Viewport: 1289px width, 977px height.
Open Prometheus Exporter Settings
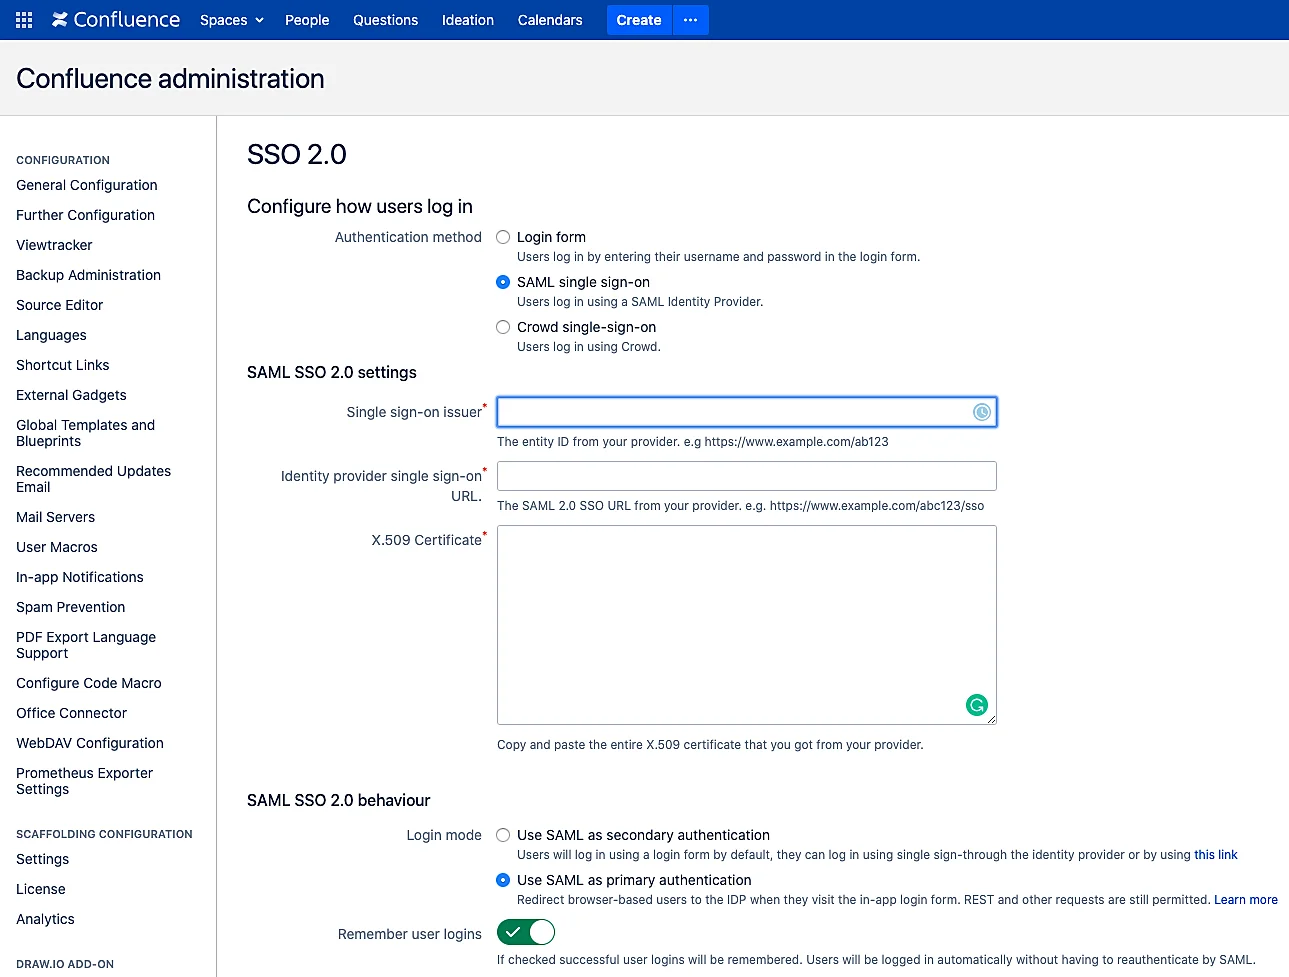click(84, 781)
